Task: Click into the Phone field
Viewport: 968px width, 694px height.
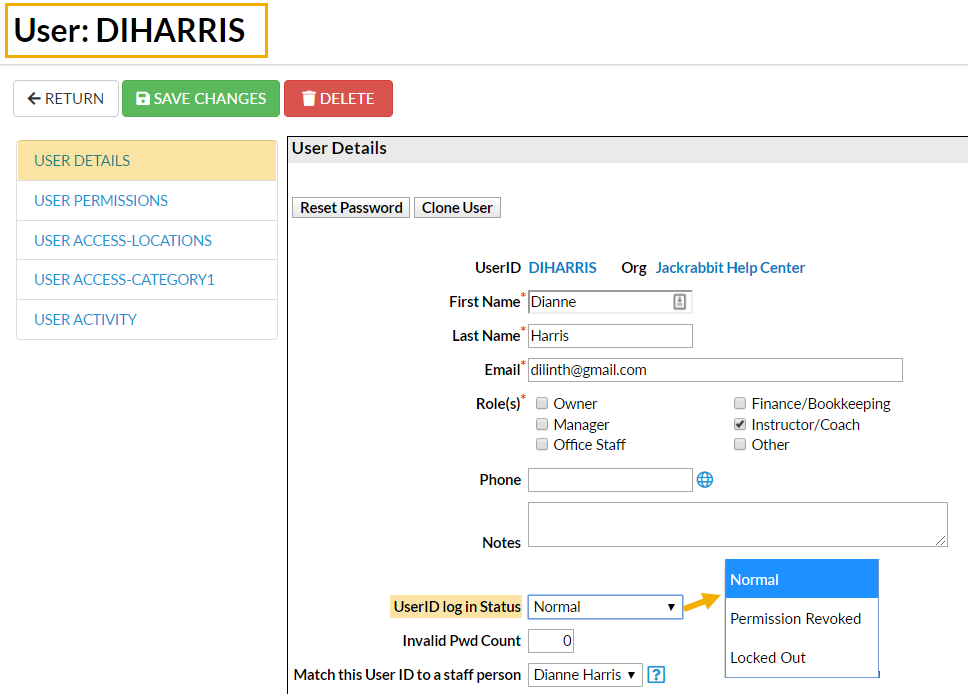Action: point(610,480)
